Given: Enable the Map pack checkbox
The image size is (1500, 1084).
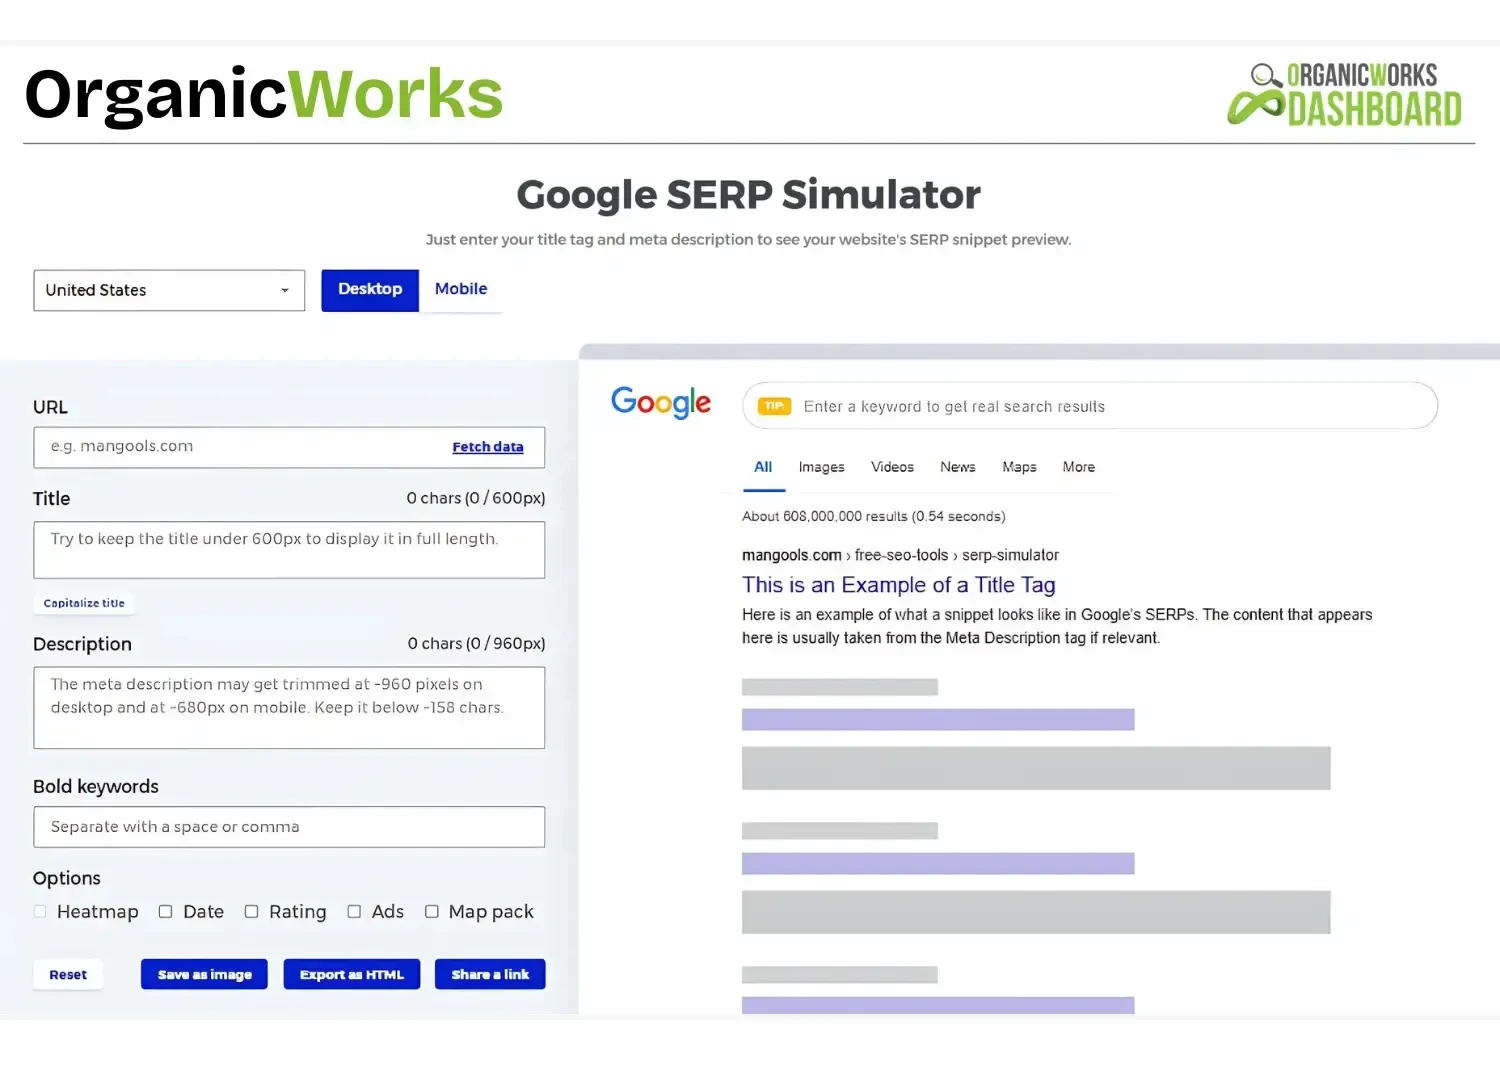Looking at the screenshot, I should [432, 912].
